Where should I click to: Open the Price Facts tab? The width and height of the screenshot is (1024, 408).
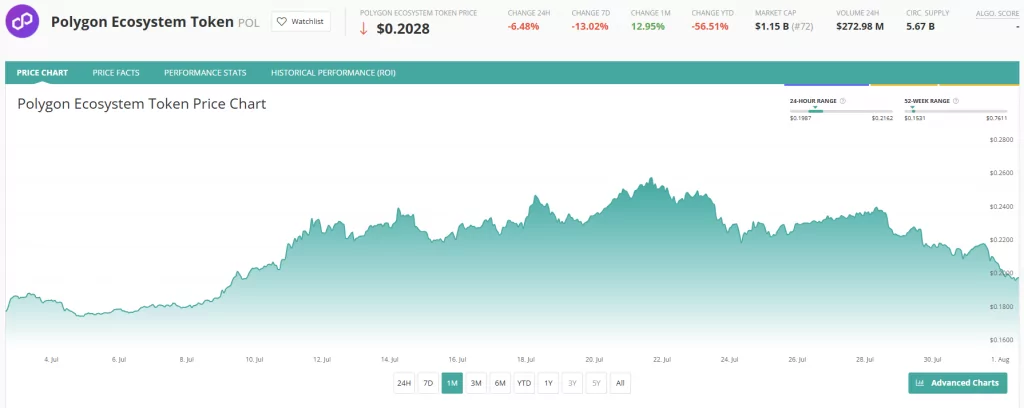click(116, 73)
